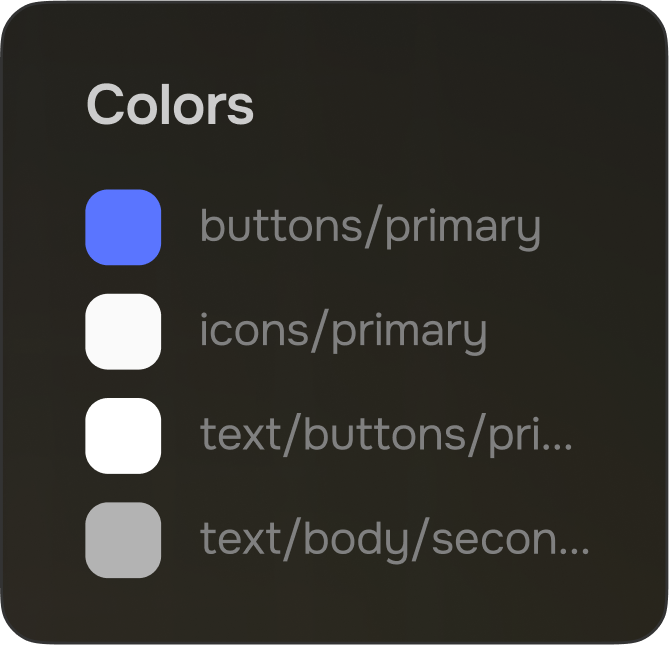Viewport: 669px width, 645px height.
Task: Click the Colors heading
Action: pos(170,104)
